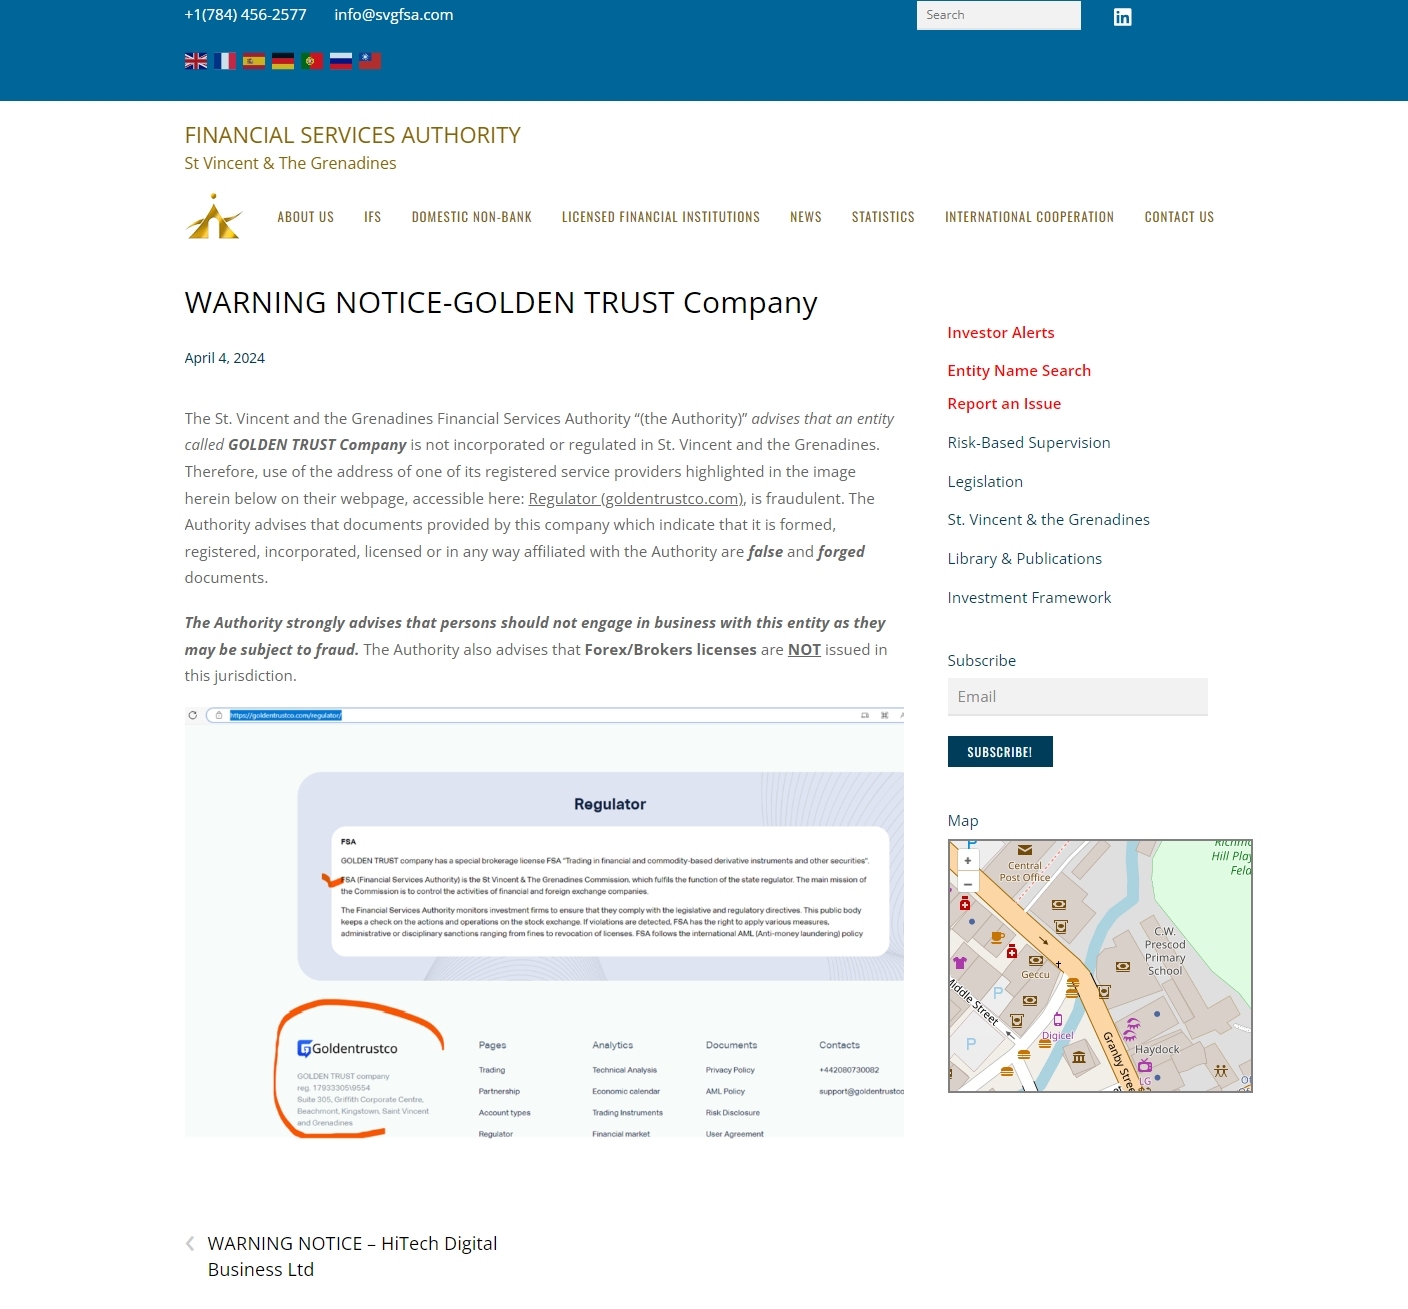Select the Russian flag language
Screen dimensions: 1408x1309
click(x=341, y=61)
